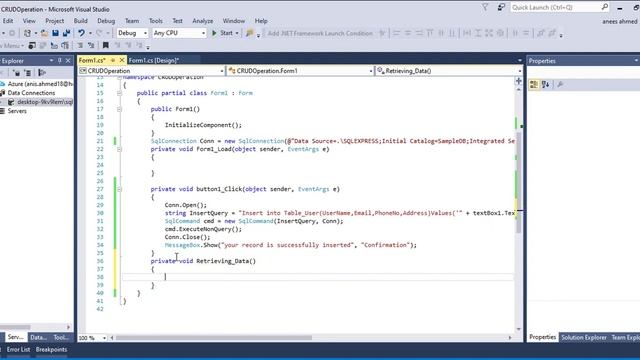The width and height of the screenshot is (640, 360).
Task: Select the Data Connections tree node
Action: [x=31, y=93]
